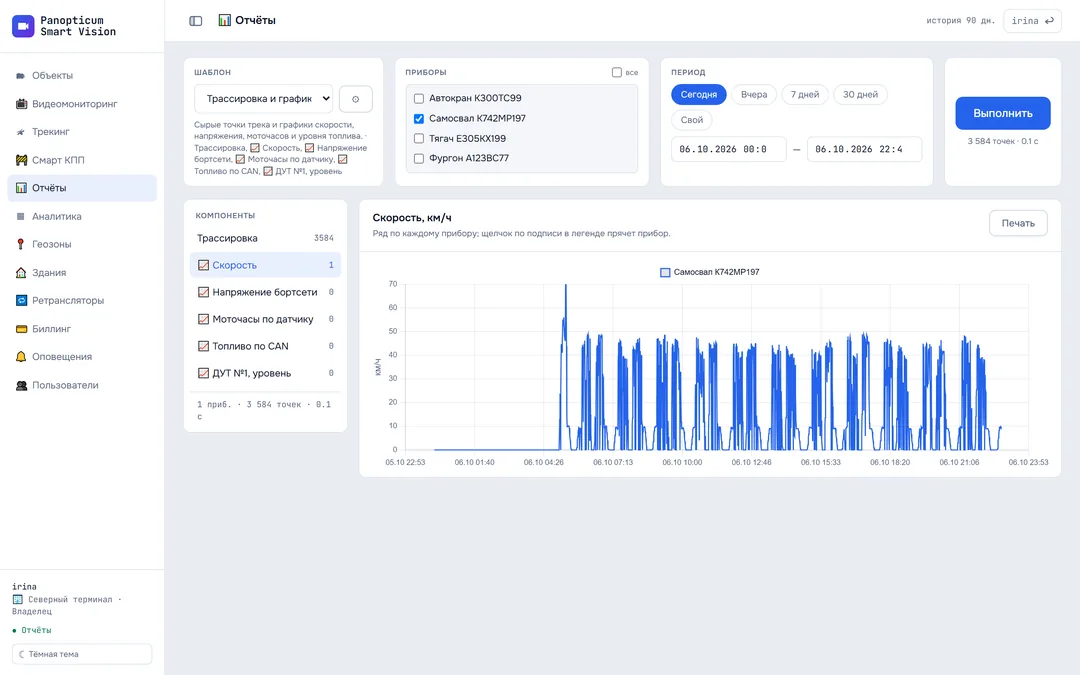Open Оповещения bell icon
This screenshot has height=675, width=1080.
[x=21, y=356]
